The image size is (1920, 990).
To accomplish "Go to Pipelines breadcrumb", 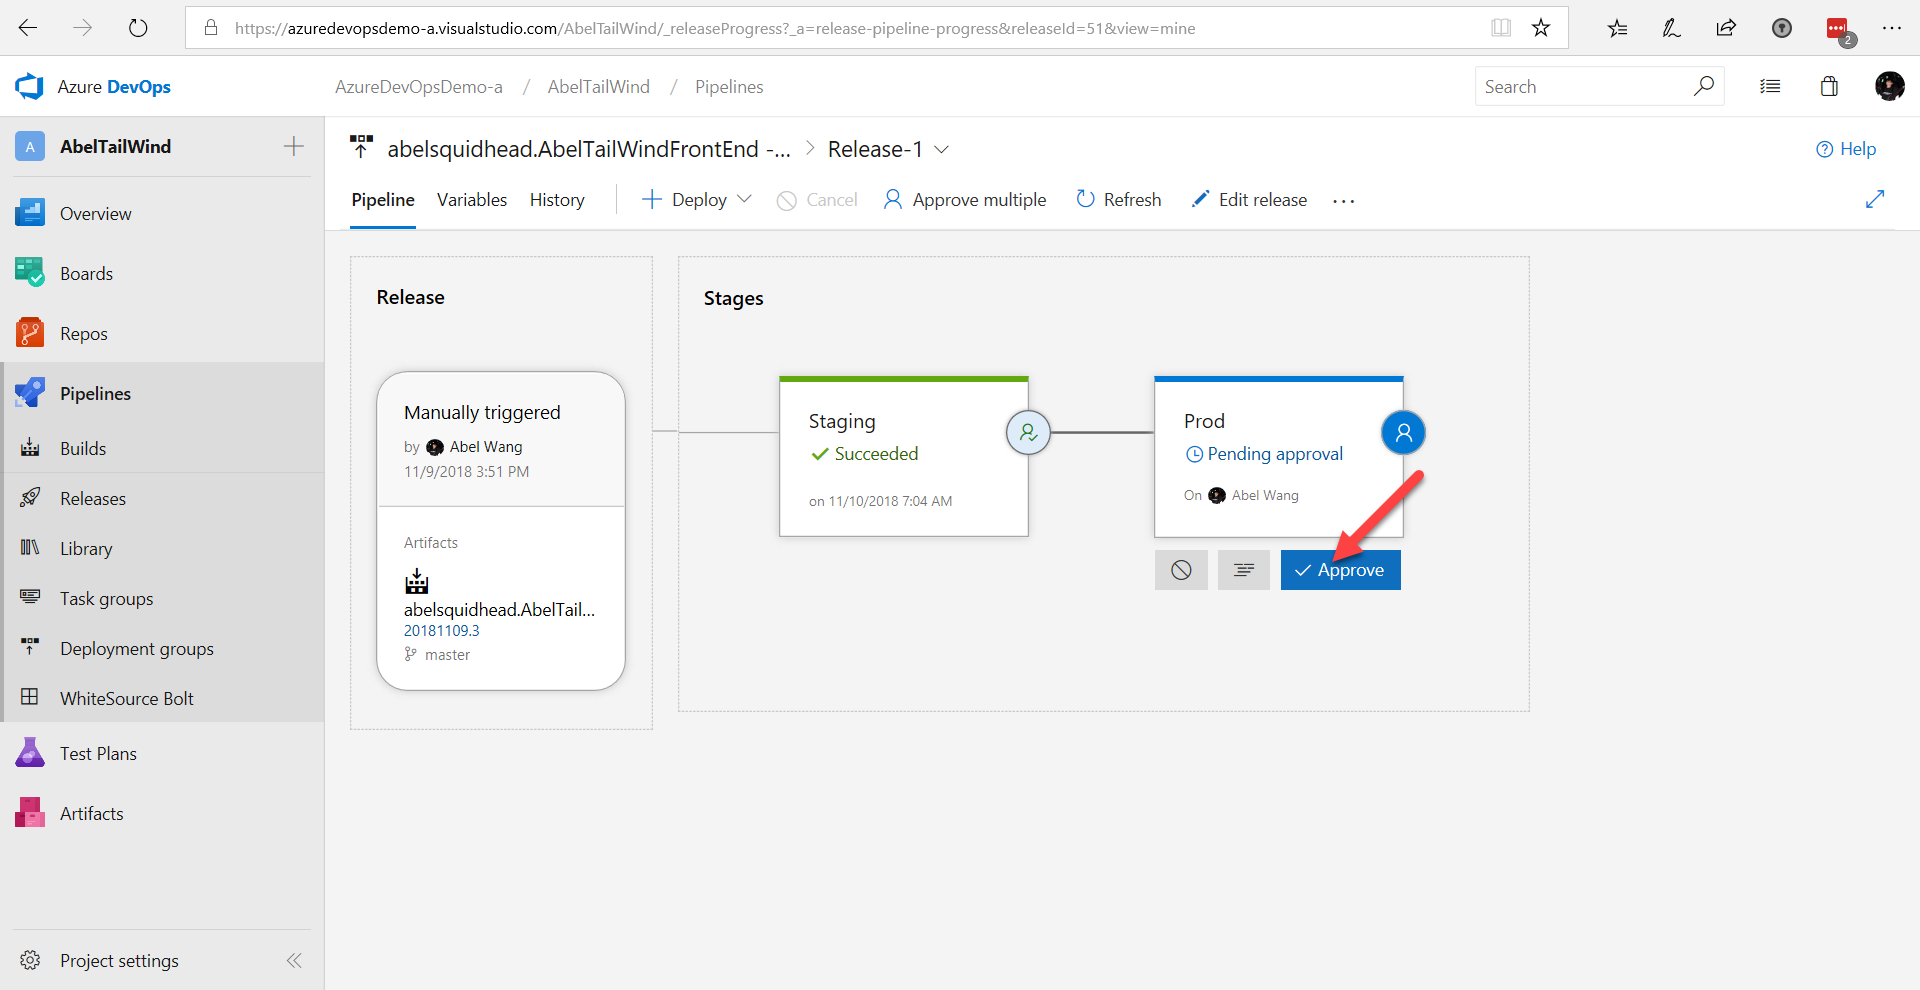I will click(729, 87).
